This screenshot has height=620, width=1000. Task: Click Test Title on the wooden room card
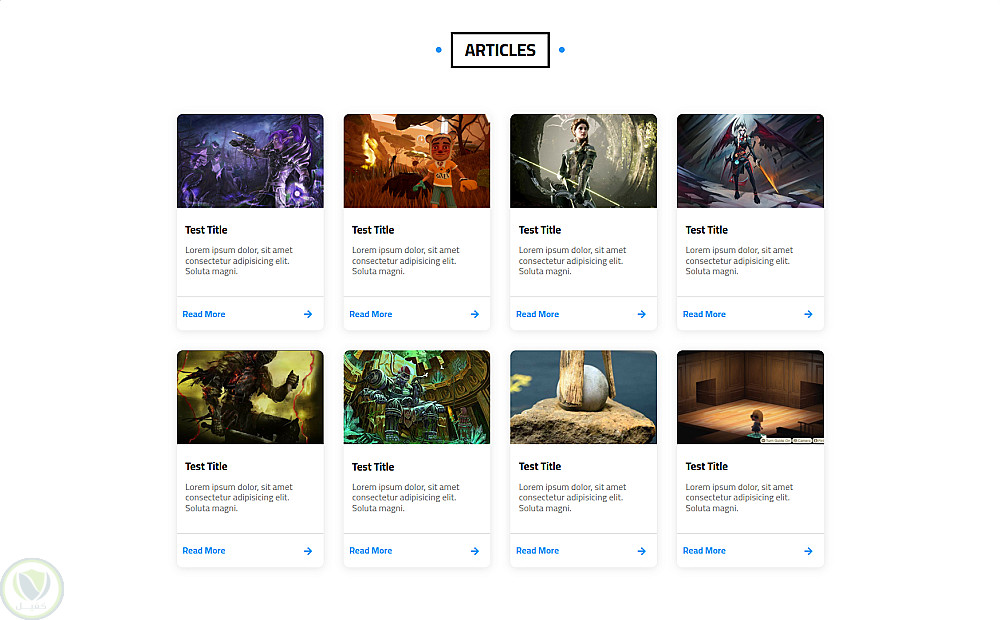707,467
